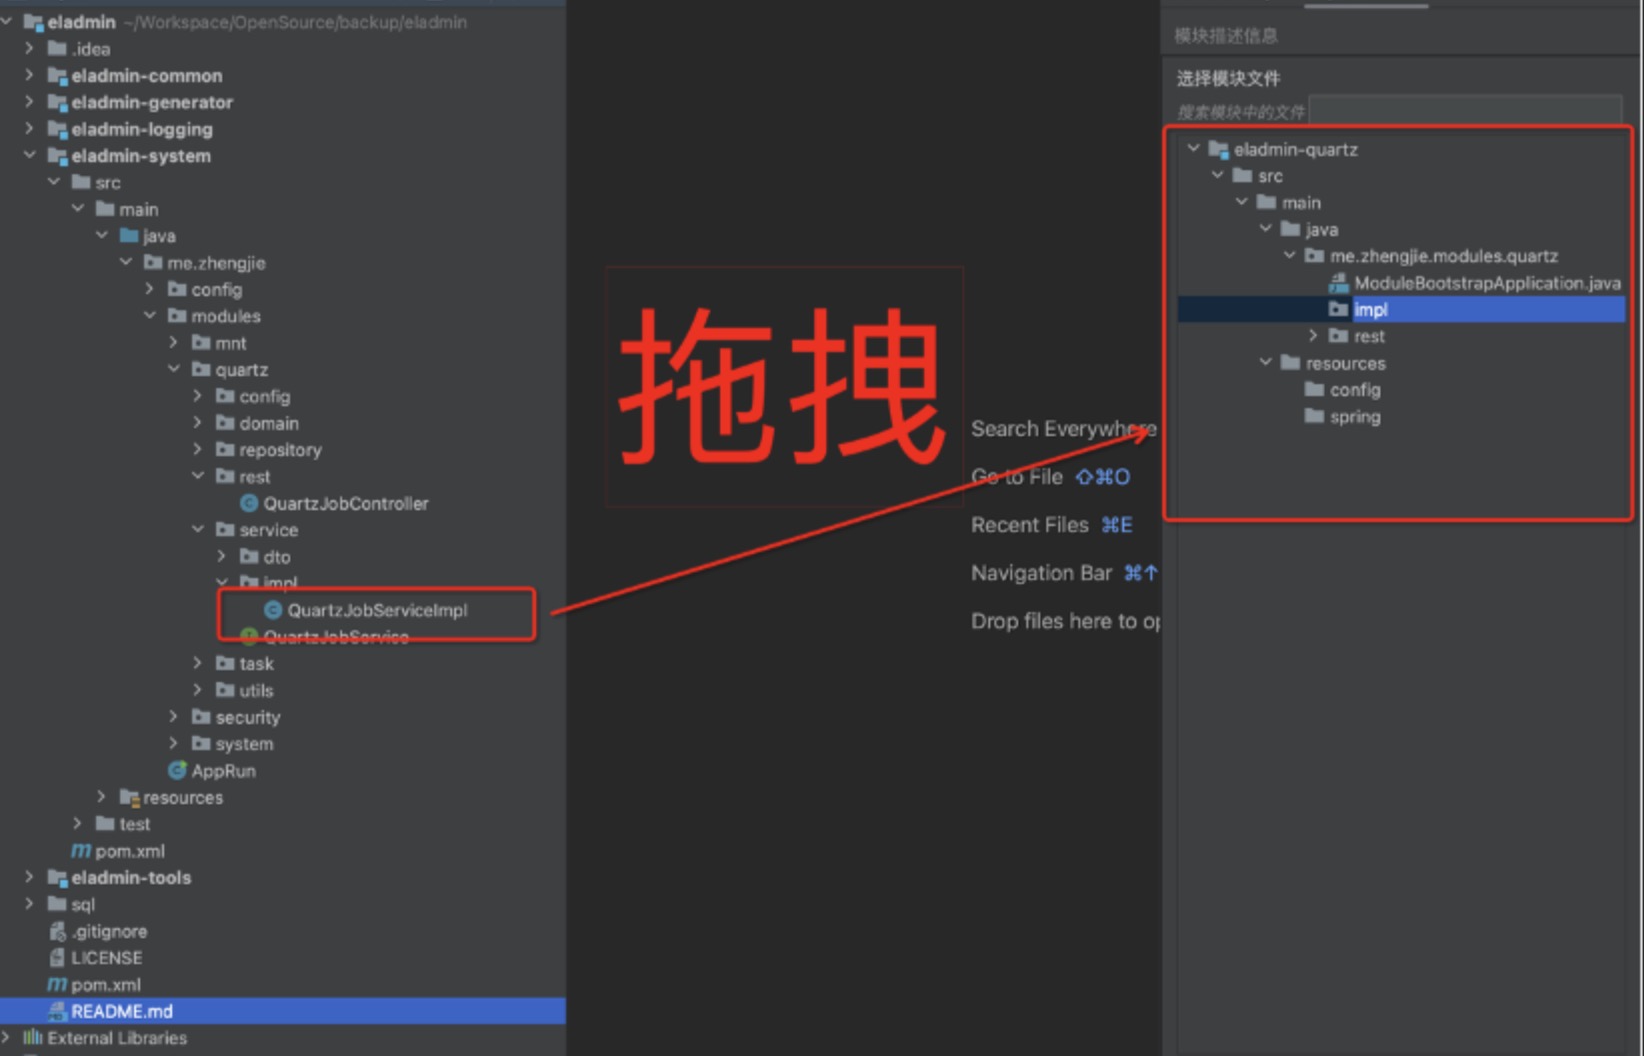Select QuartzJobController in the tree
This screenshot has height=1056, width=1644.
pyautogui.click(x=346, y=504)
